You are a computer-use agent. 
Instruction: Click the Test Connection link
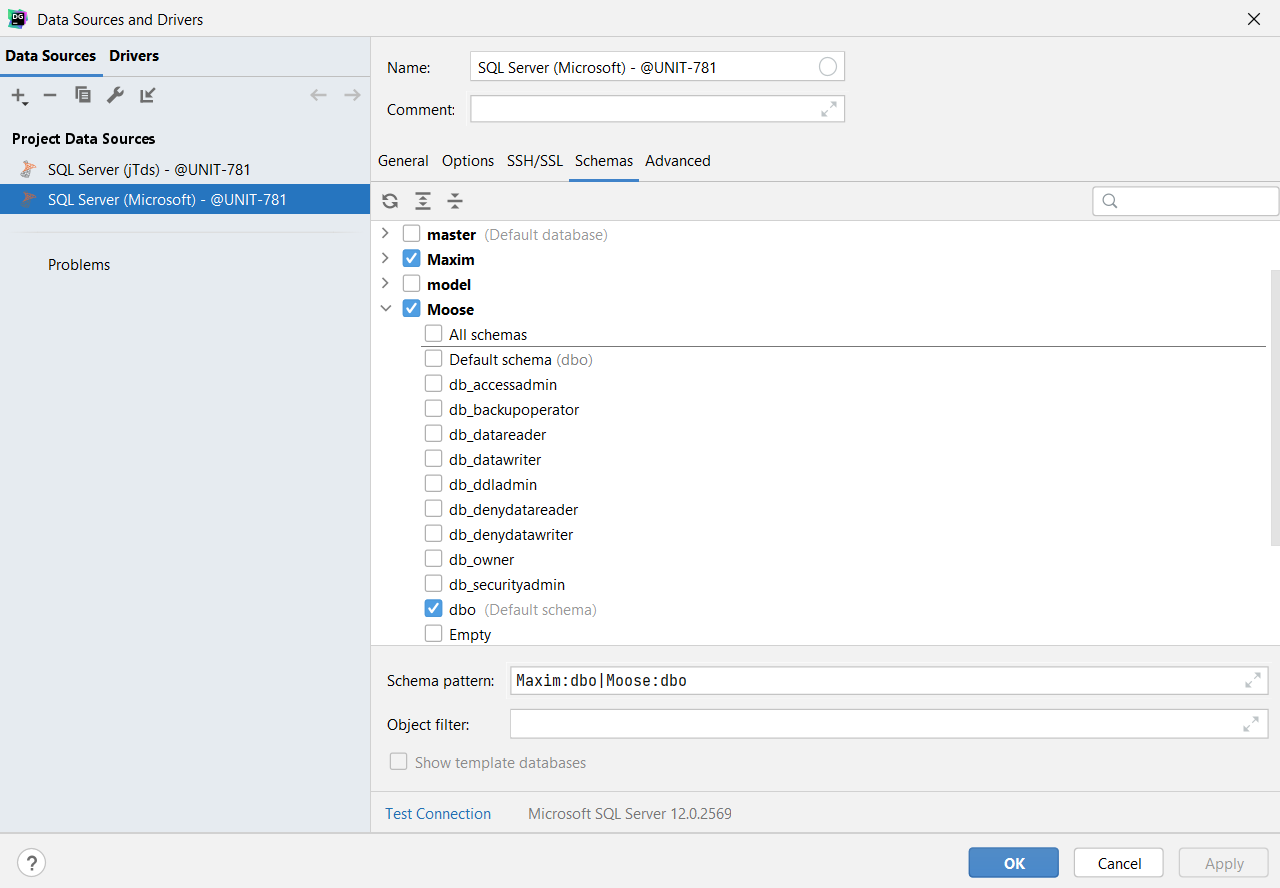[438, 814]
